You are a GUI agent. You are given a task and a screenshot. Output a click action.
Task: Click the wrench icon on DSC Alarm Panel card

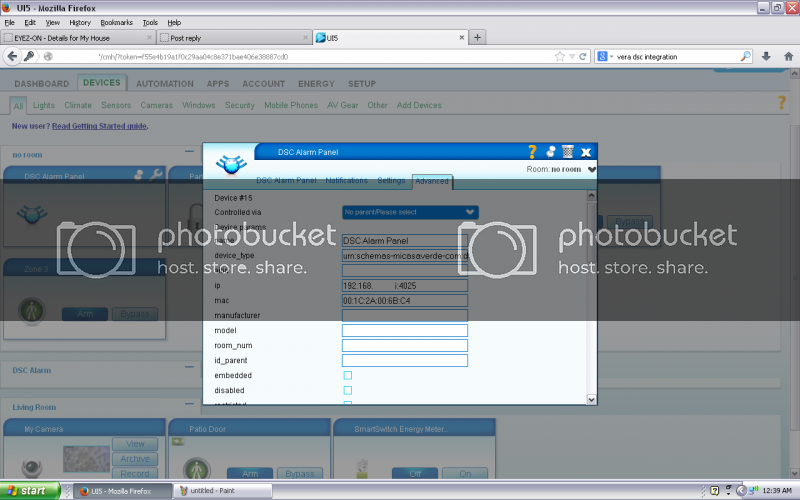156,174
